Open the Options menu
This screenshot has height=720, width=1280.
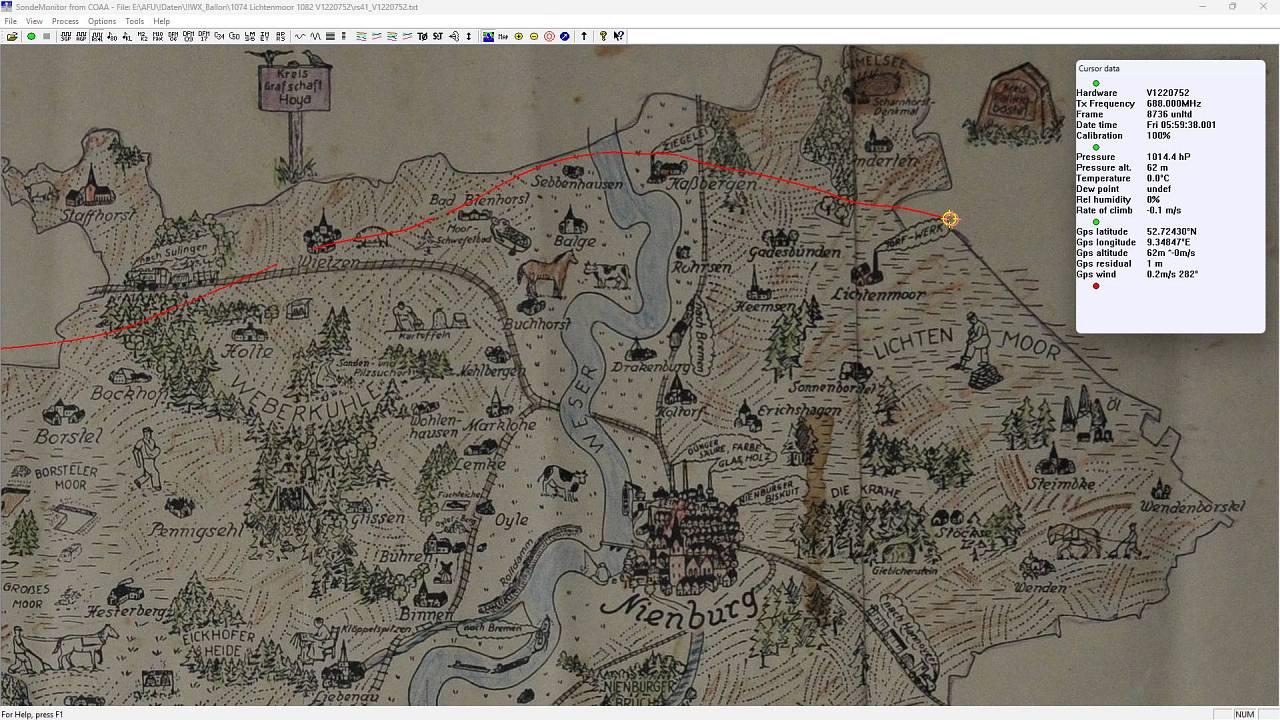[x=102, y=21]
